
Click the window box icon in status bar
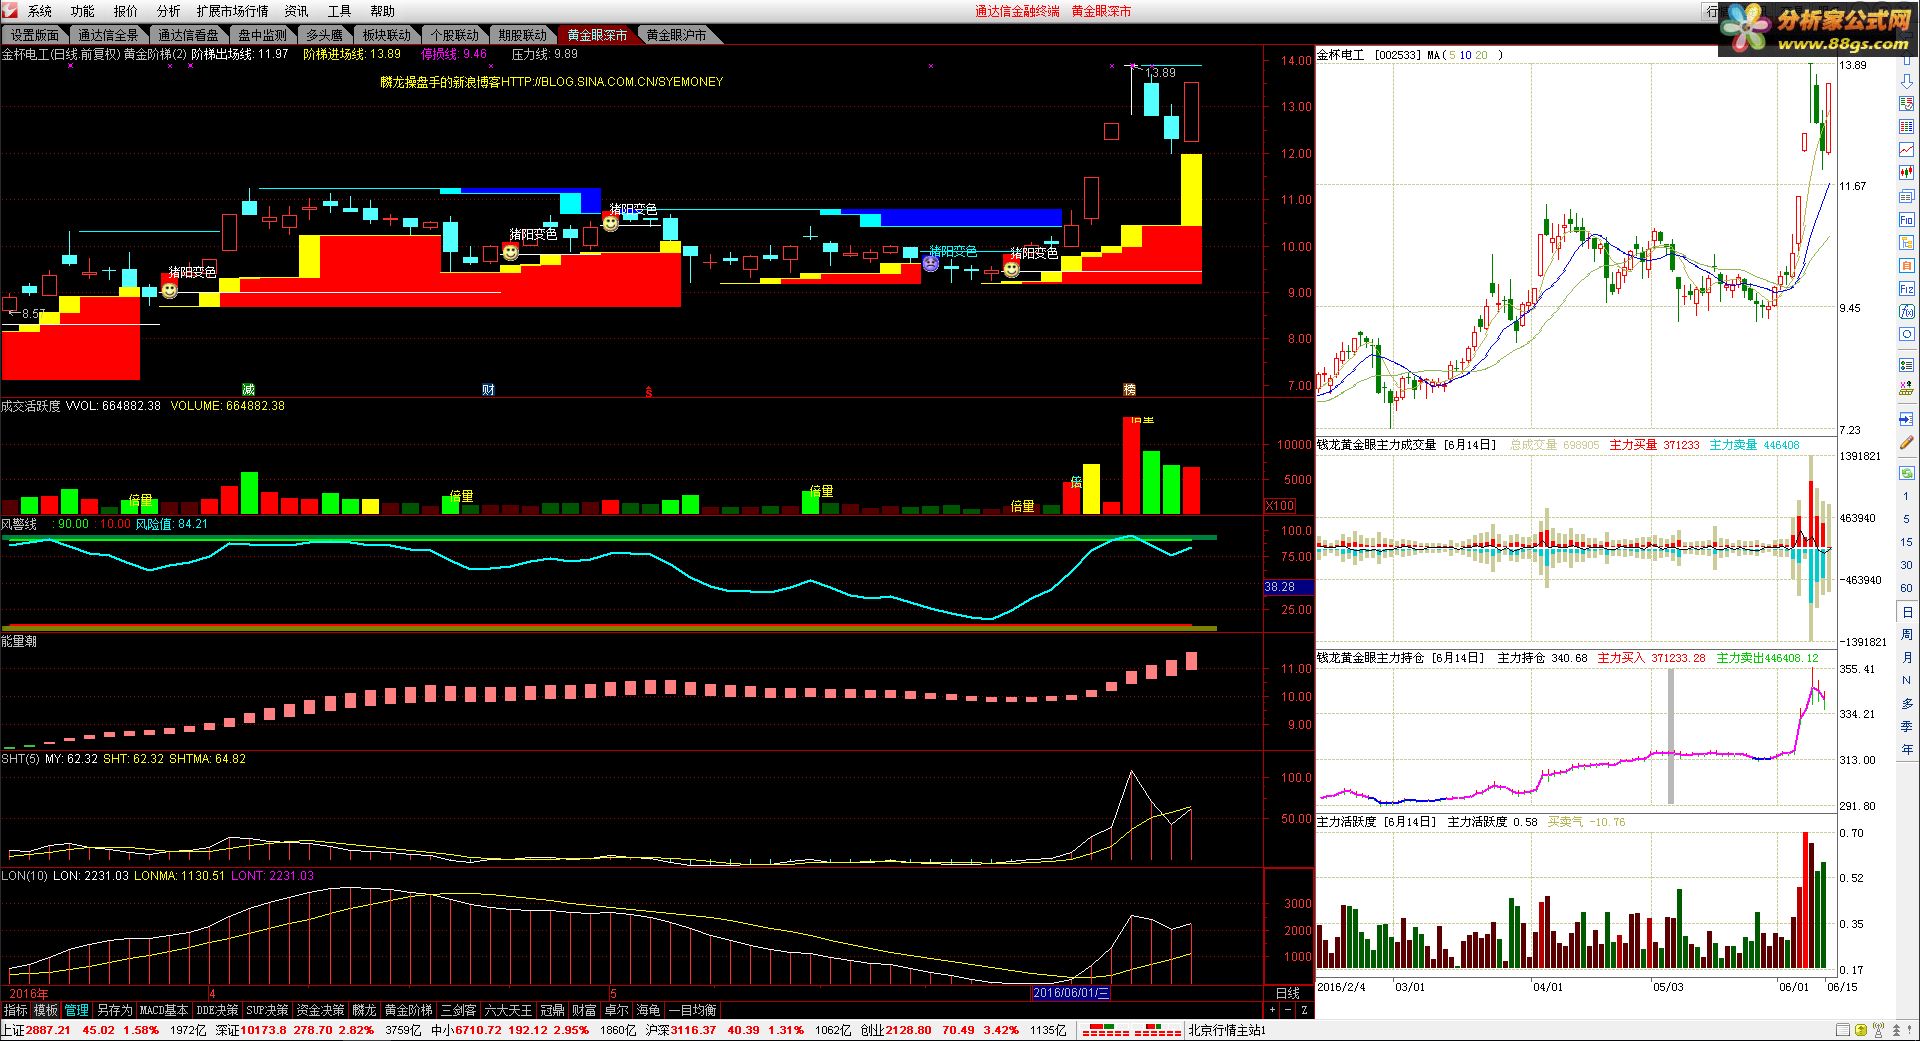[1843, 1030]
